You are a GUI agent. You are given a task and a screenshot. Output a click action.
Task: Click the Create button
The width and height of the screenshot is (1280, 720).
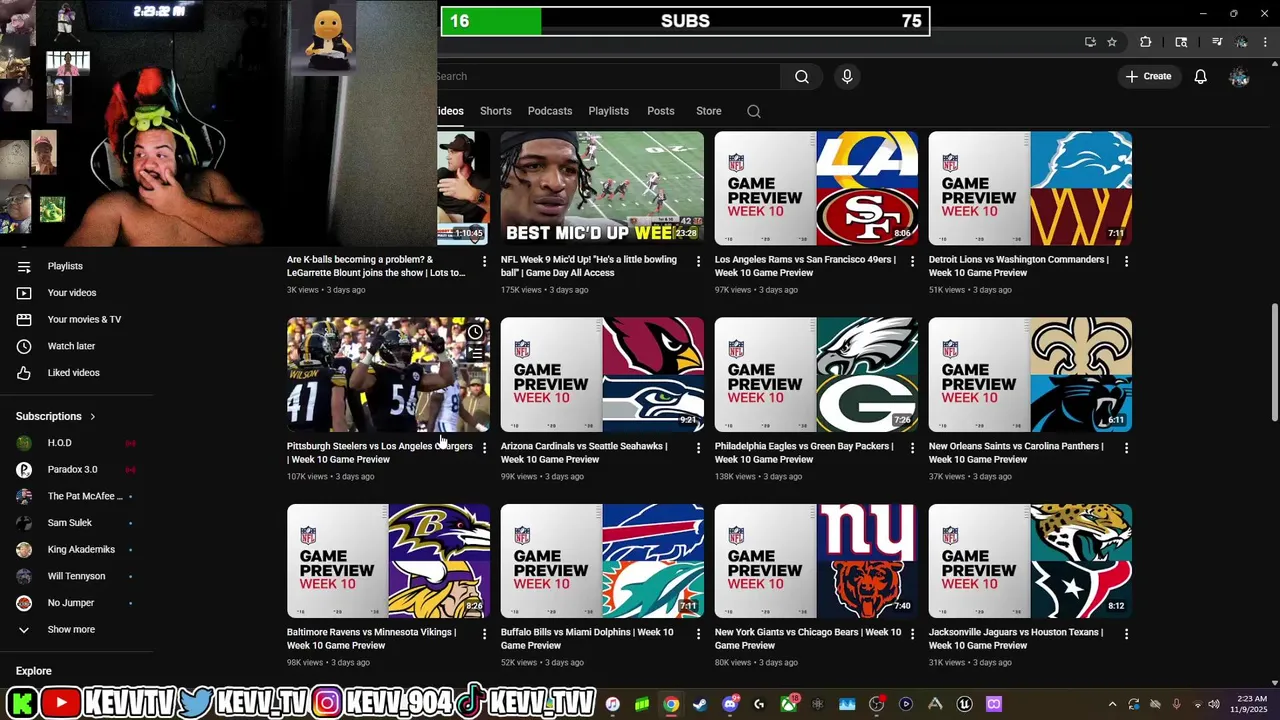pyautogui.click(x=1148, y=76)
